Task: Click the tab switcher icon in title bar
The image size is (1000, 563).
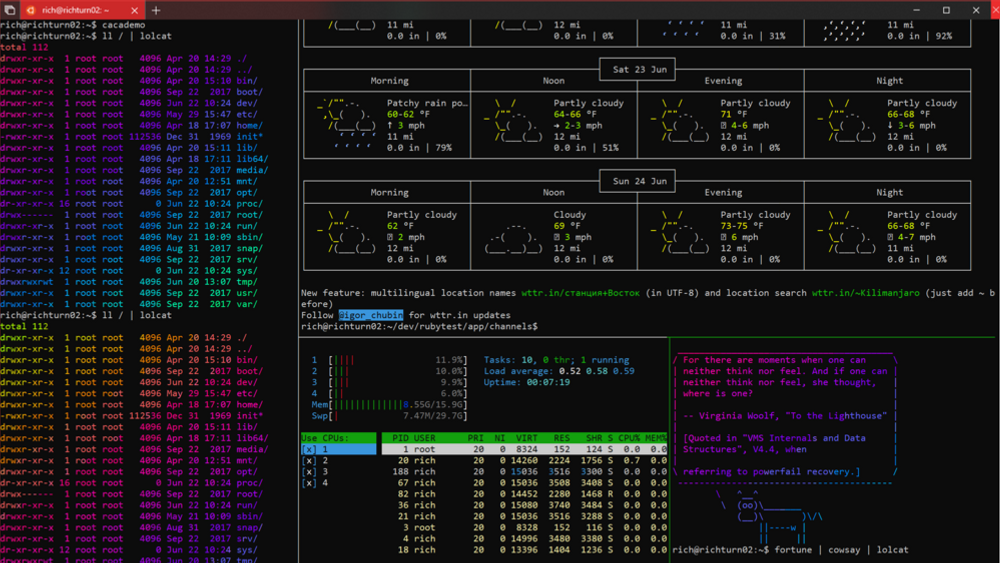Action: 10,10
